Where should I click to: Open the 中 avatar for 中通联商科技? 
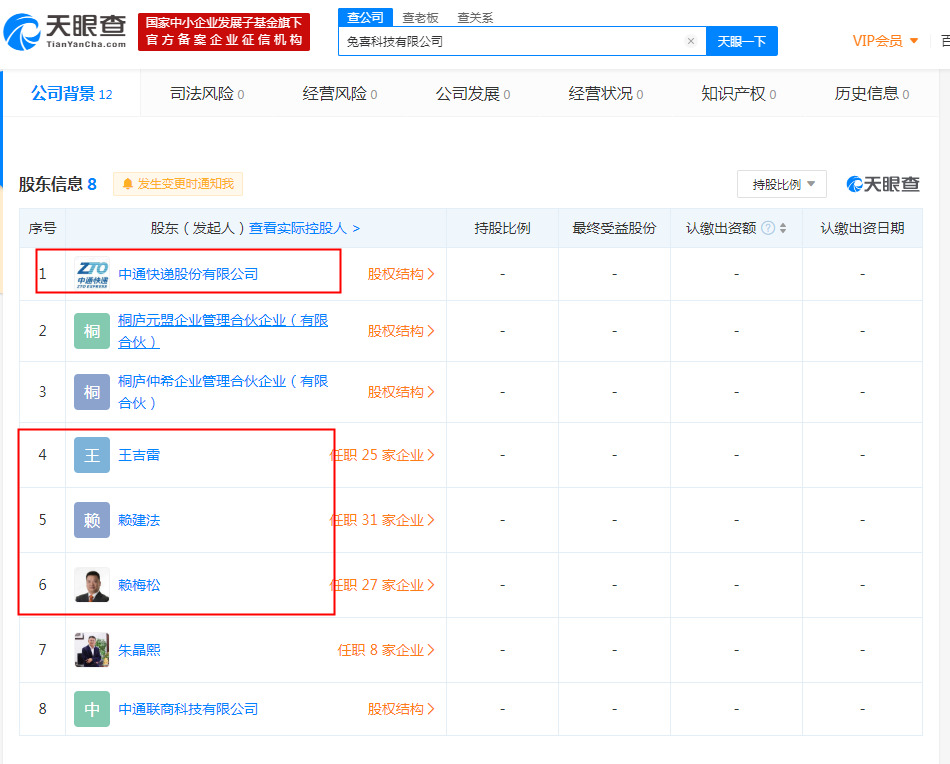pyautogui.click(x=91, y=709)
